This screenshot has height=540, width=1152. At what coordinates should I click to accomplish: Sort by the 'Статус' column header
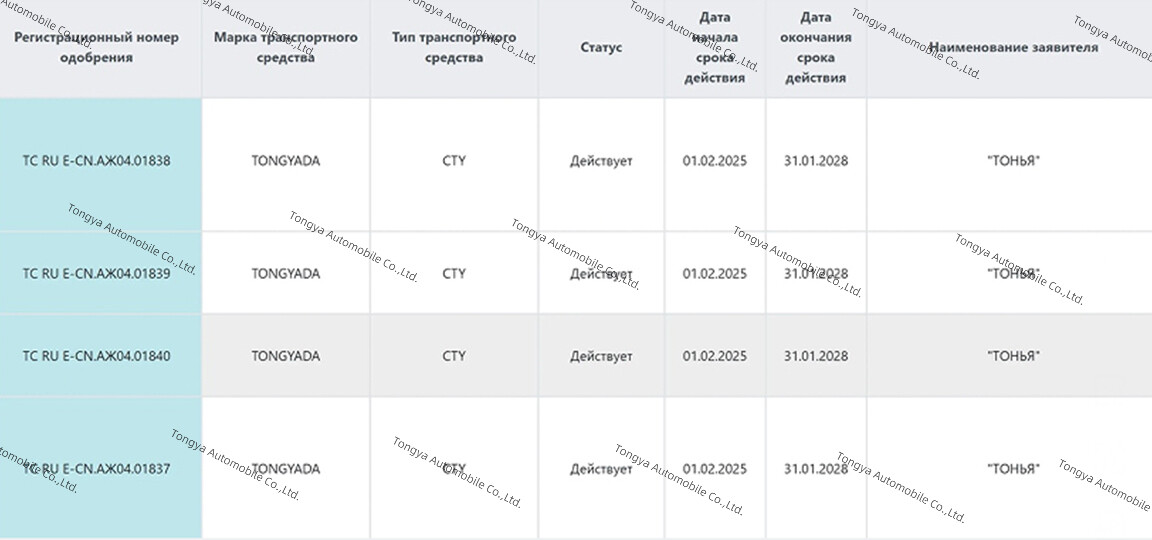coord(601,47)
